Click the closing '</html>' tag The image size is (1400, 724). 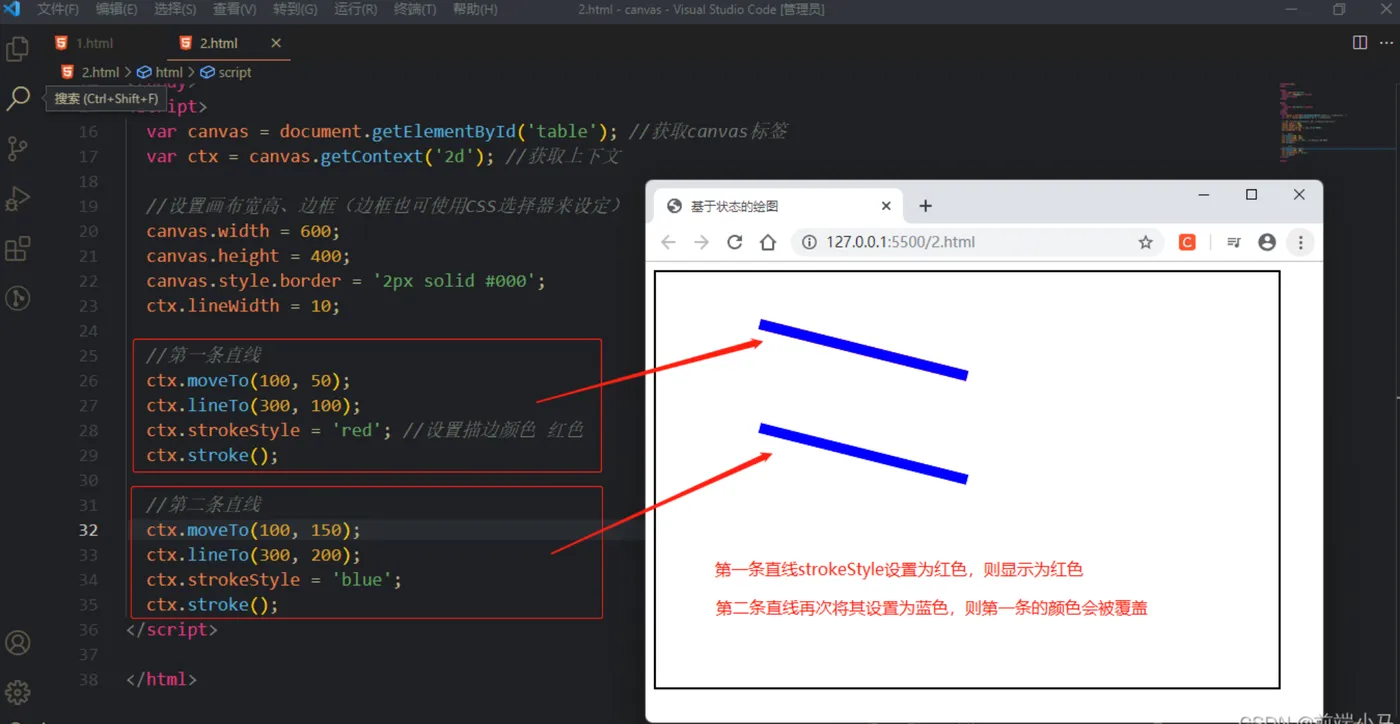(x=161, y=679)
